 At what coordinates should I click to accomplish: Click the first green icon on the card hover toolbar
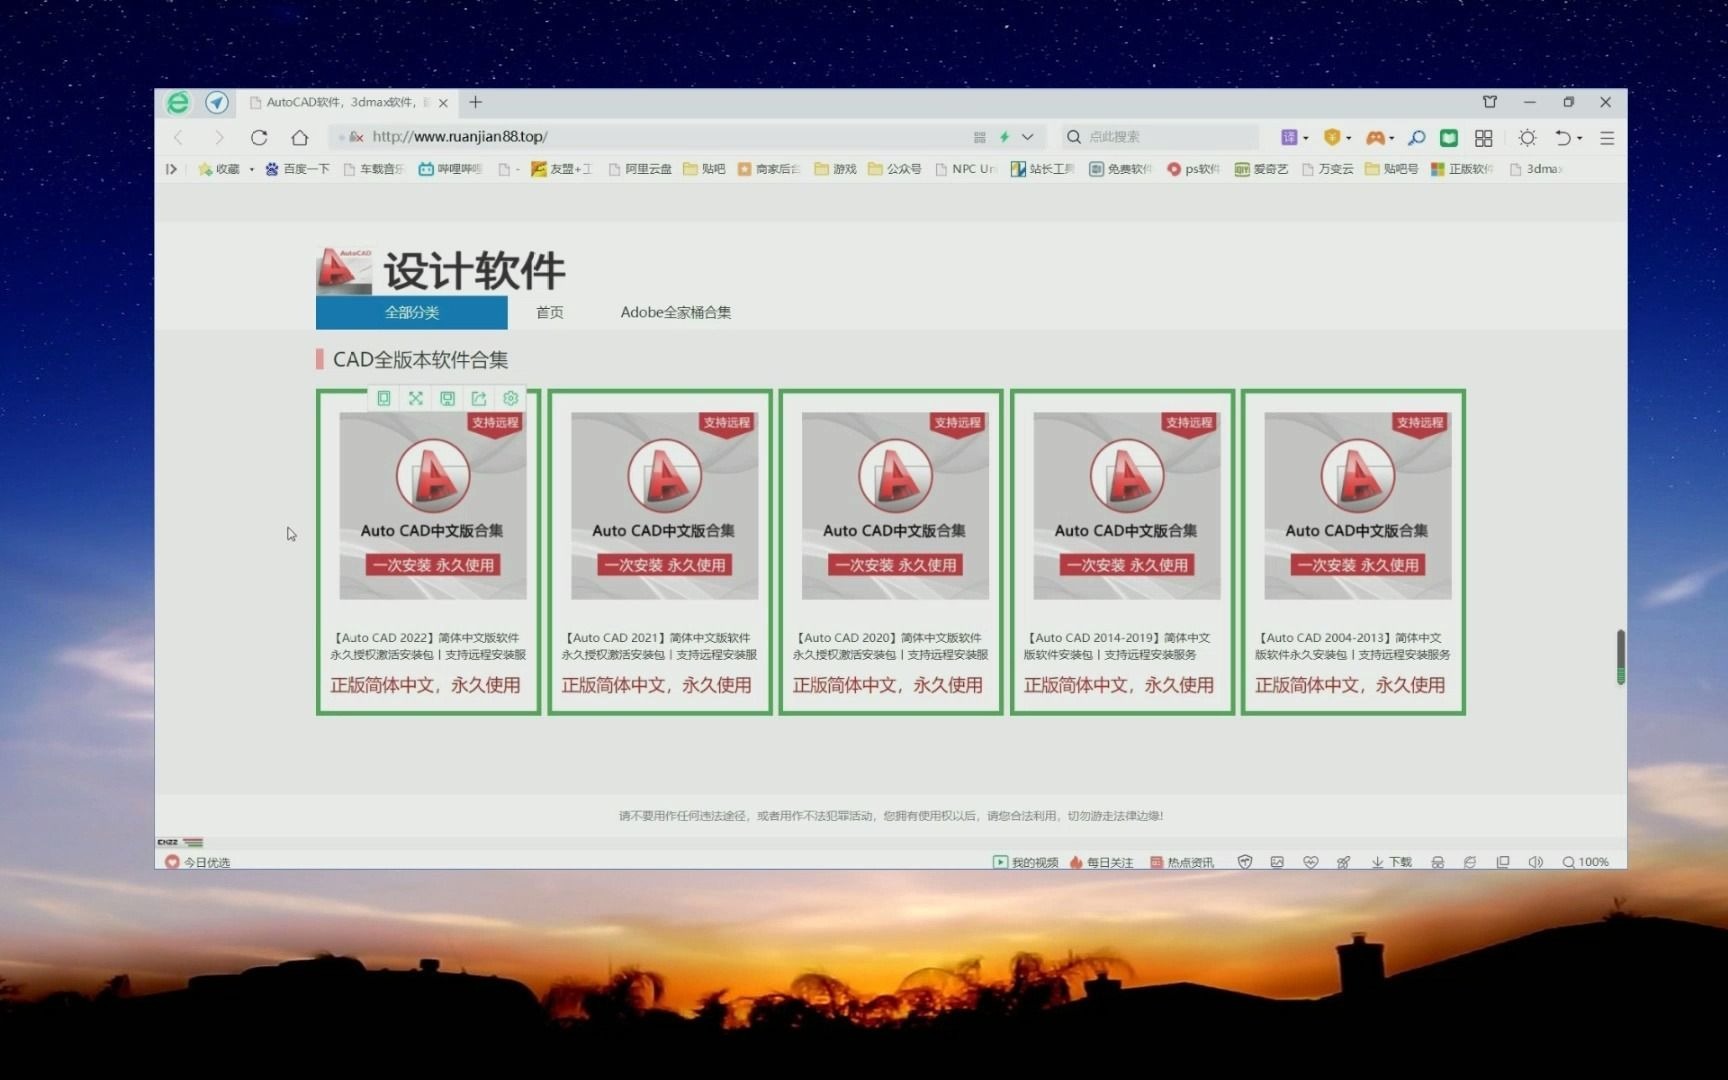tap(384, 398)
